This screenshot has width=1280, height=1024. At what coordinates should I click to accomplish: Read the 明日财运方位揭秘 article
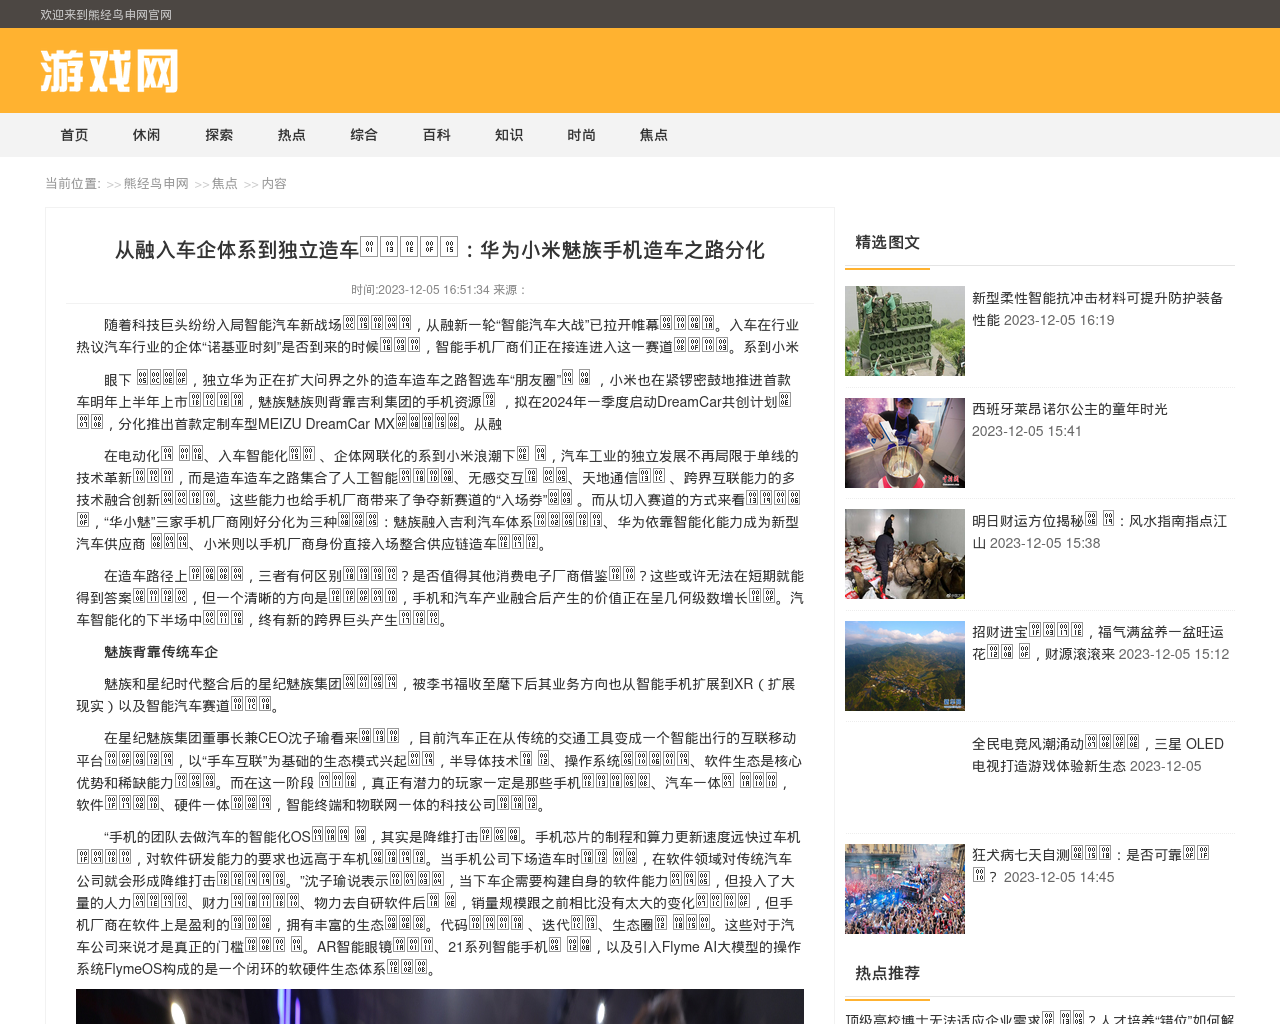coord(1099,532)
